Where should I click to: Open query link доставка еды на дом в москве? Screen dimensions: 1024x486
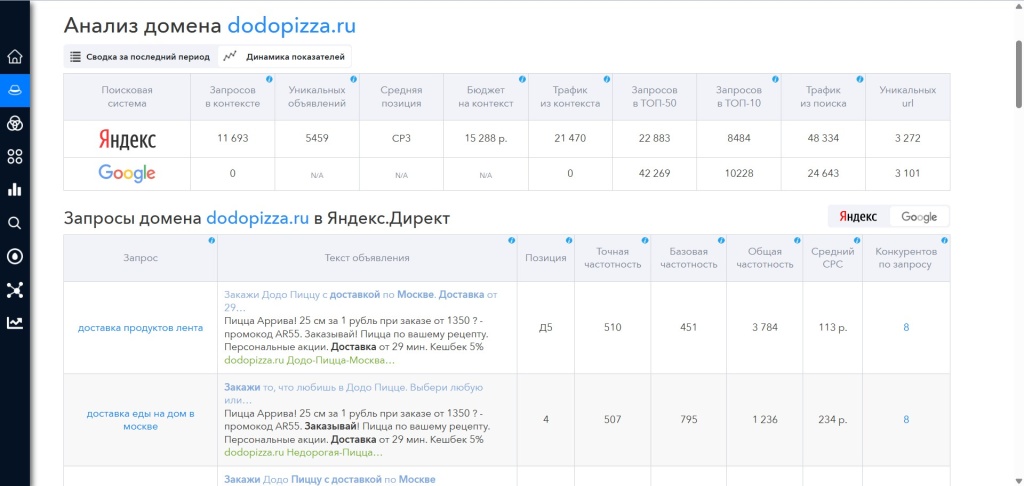click(140, 420)
